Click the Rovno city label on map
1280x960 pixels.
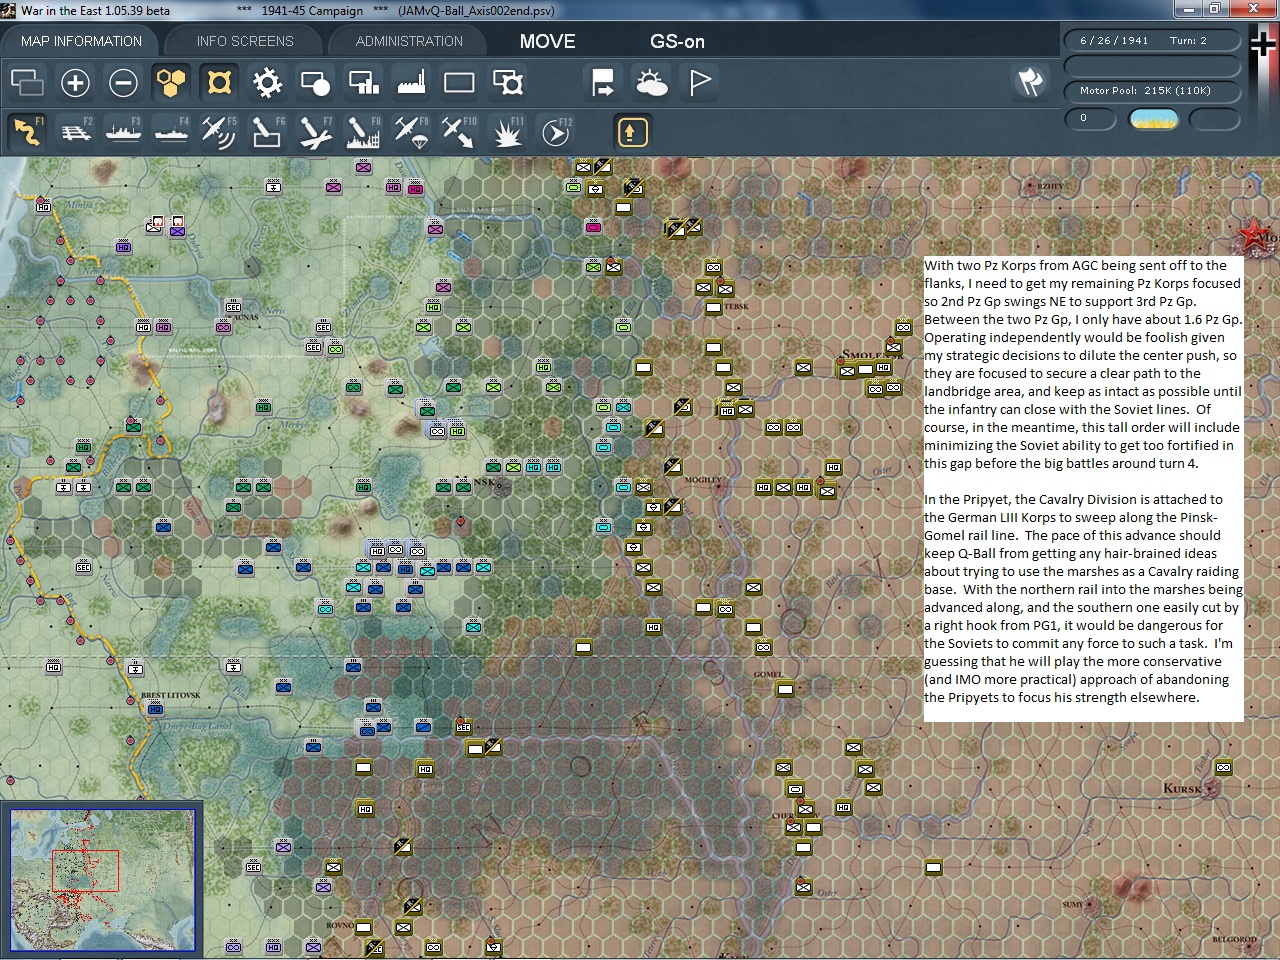340,925
